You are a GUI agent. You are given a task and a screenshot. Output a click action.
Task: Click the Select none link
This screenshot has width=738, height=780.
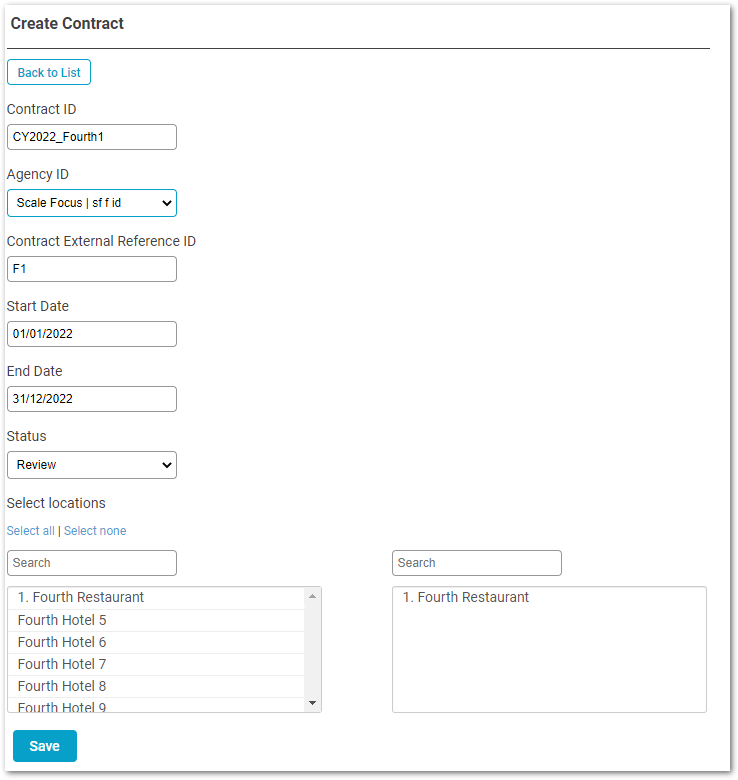tap(95, 531)
